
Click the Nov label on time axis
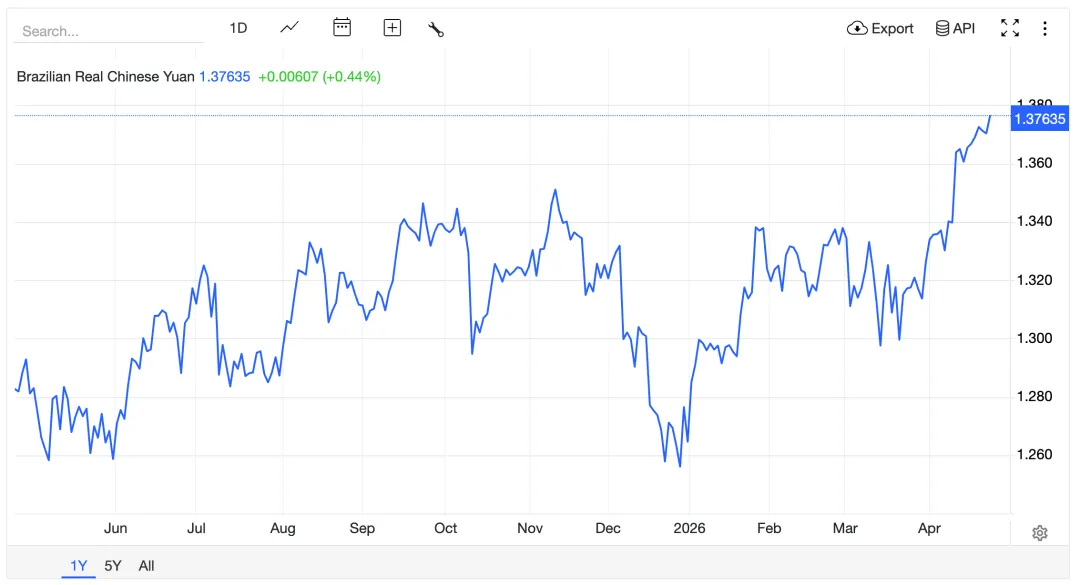[530, 528]
